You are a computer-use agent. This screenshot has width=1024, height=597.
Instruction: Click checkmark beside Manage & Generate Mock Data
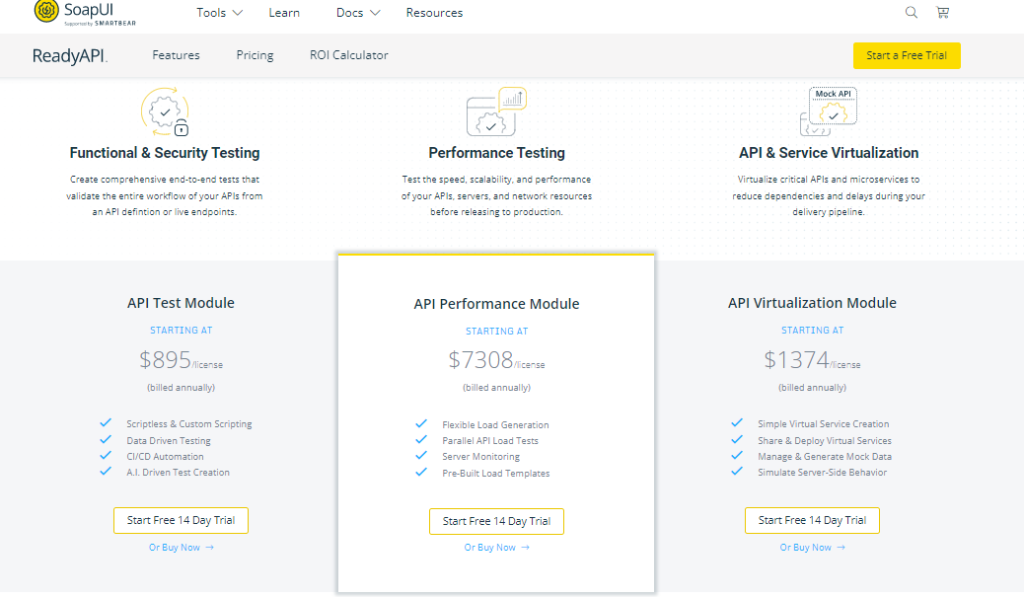click(737, 455)
